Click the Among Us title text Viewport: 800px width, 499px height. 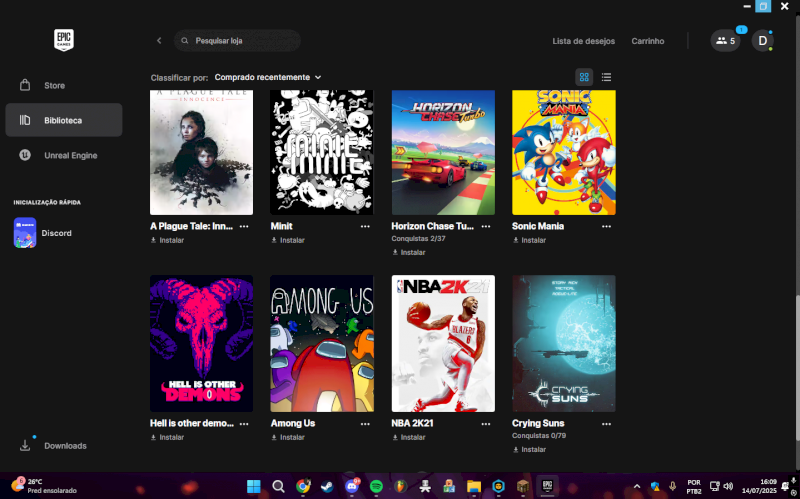[x=293, y=423]
